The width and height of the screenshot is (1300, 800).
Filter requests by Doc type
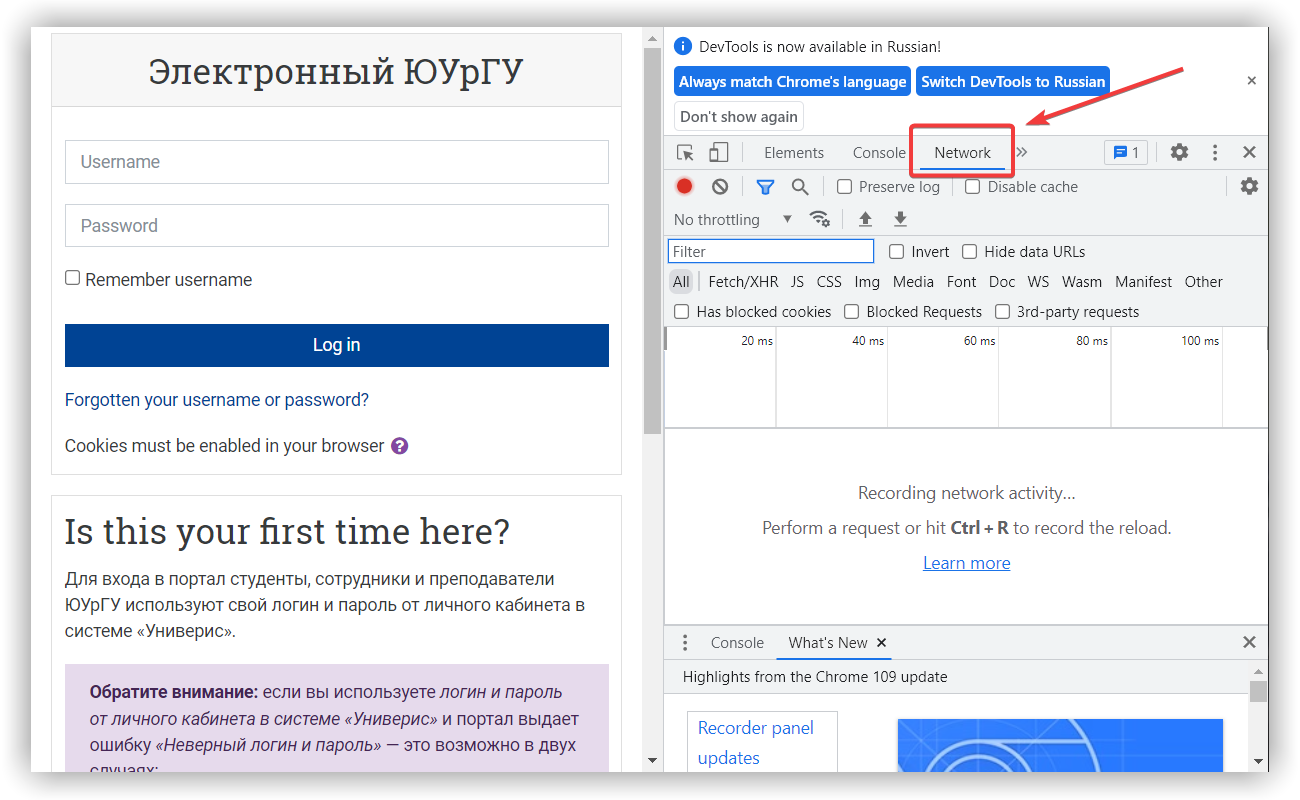[x=1002, y=281]
